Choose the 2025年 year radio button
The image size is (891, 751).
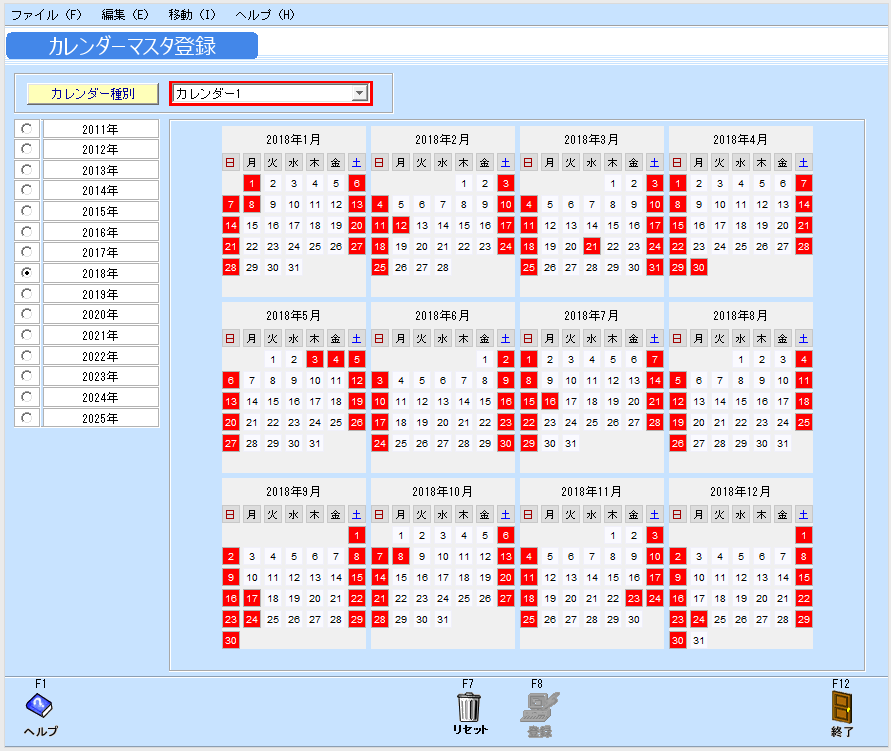(27, 418)
